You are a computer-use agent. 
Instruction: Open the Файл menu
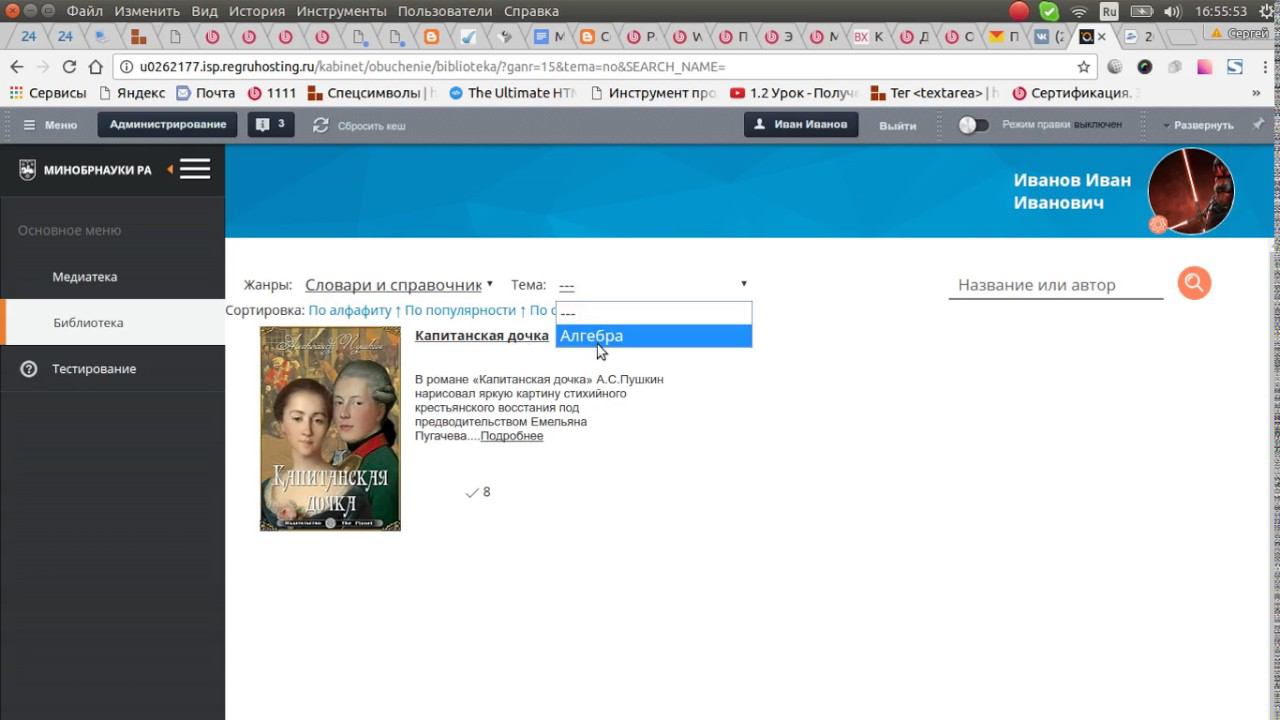pyautogui.click(x=85, y=11)
